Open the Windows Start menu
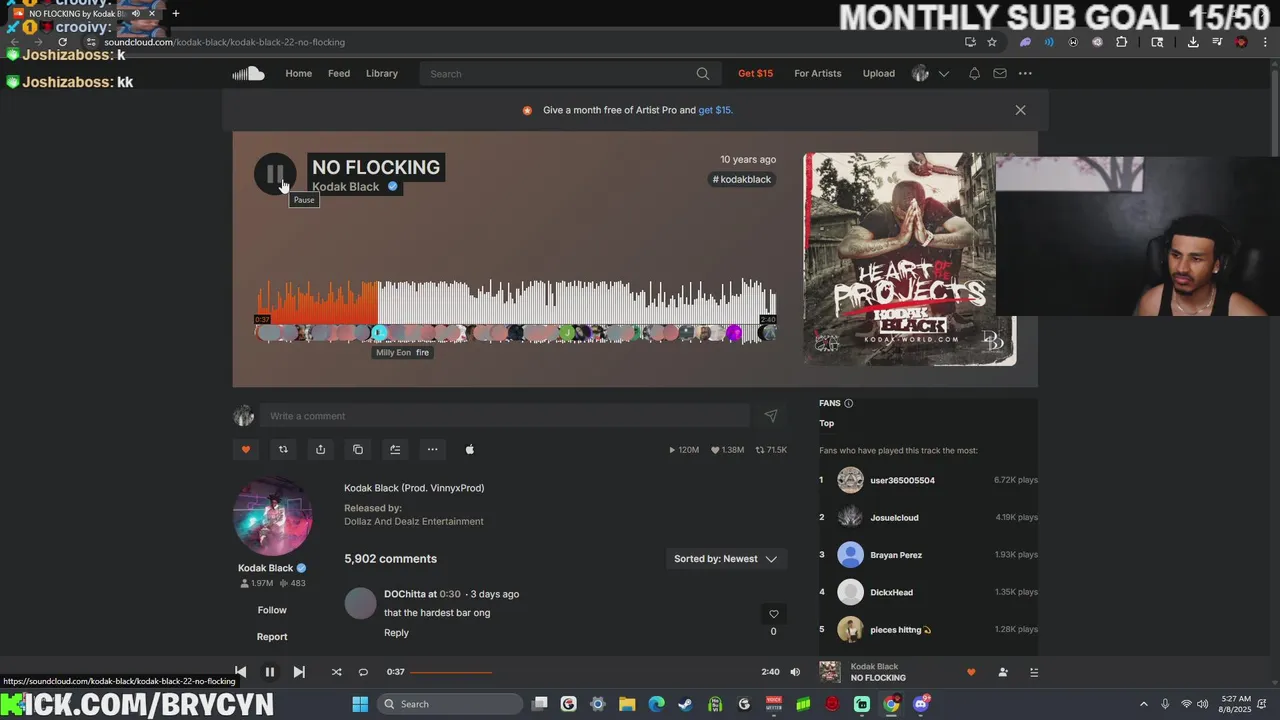Screen dimensions: 1280x720 point(360,704)
